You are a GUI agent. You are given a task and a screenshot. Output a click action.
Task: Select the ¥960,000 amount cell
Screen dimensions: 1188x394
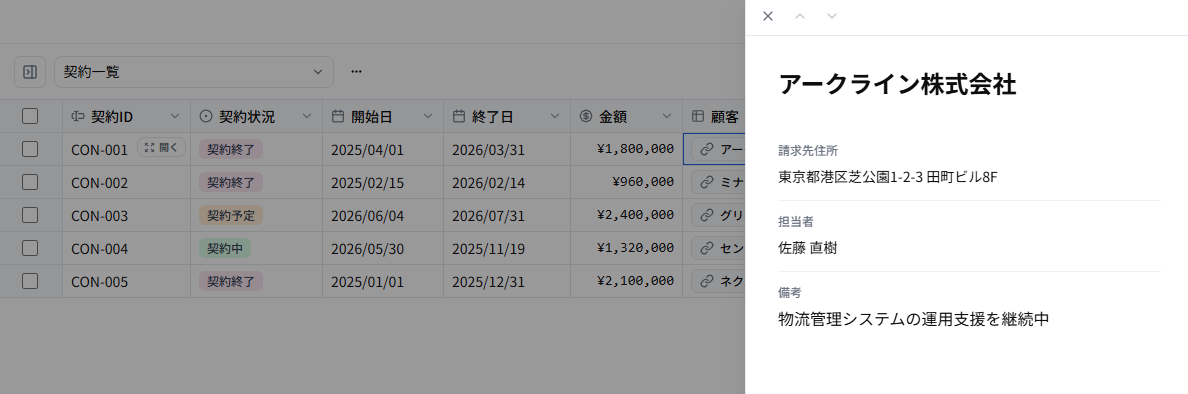coord(627,183)
